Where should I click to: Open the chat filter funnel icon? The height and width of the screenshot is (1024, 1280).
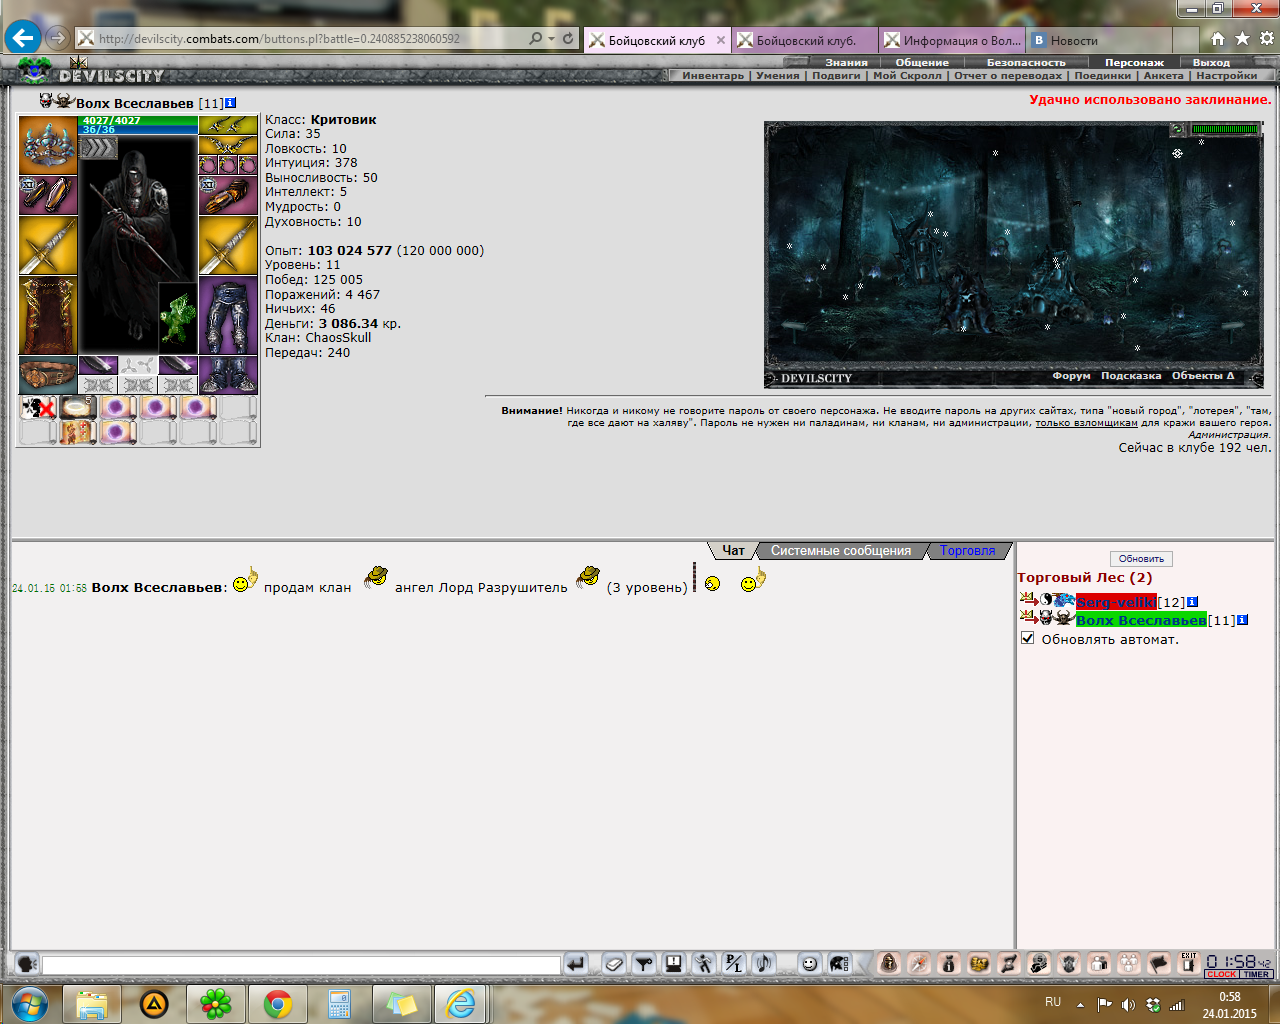(x=644, y=964)
